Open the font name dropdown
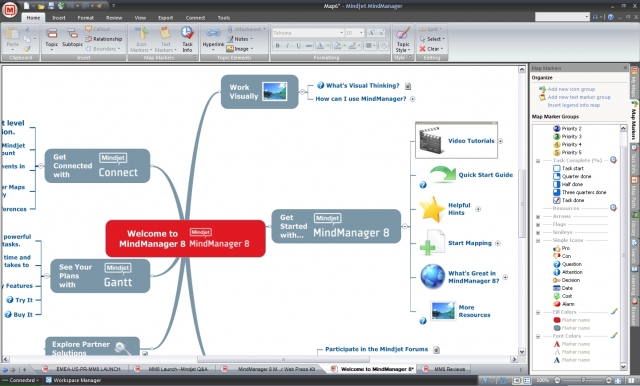Viewport: 640px width, 386px height. [x=308, y=33]
